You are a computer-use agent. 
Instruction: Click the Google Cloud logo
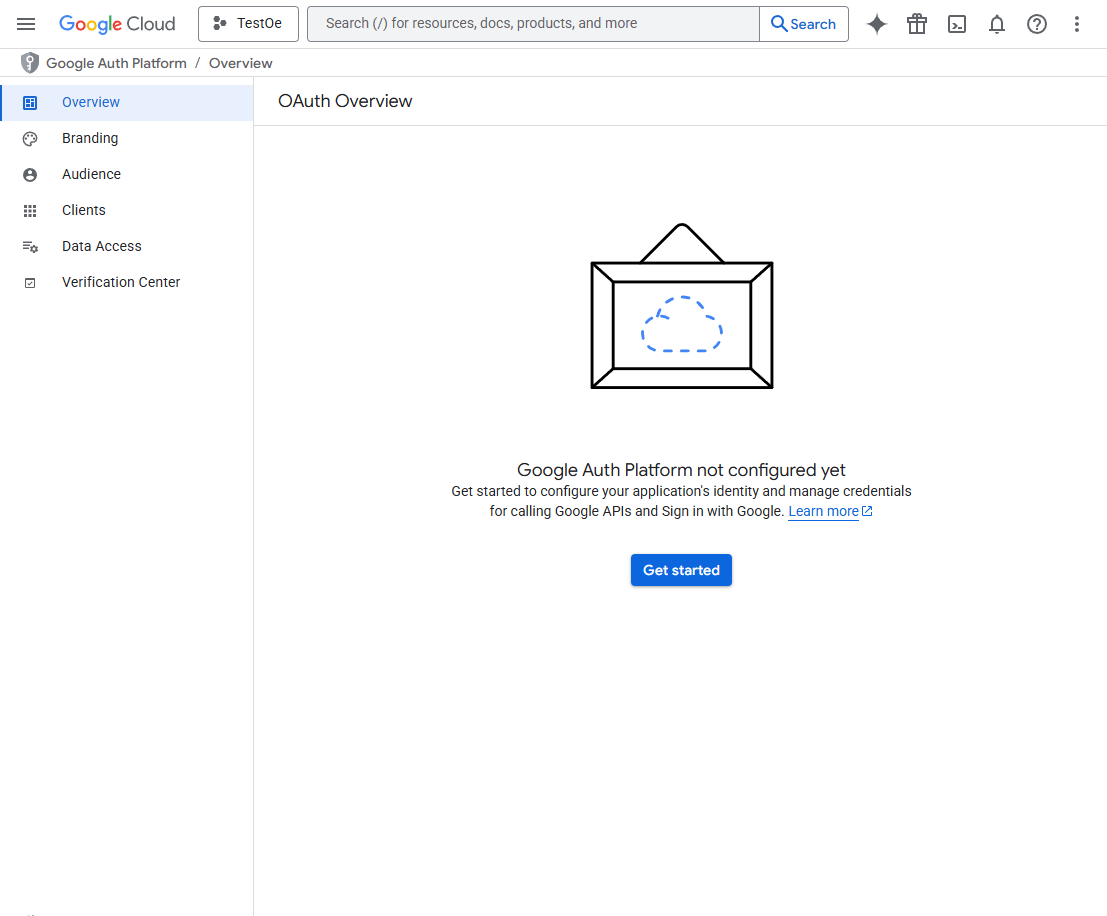pos(117,24)
